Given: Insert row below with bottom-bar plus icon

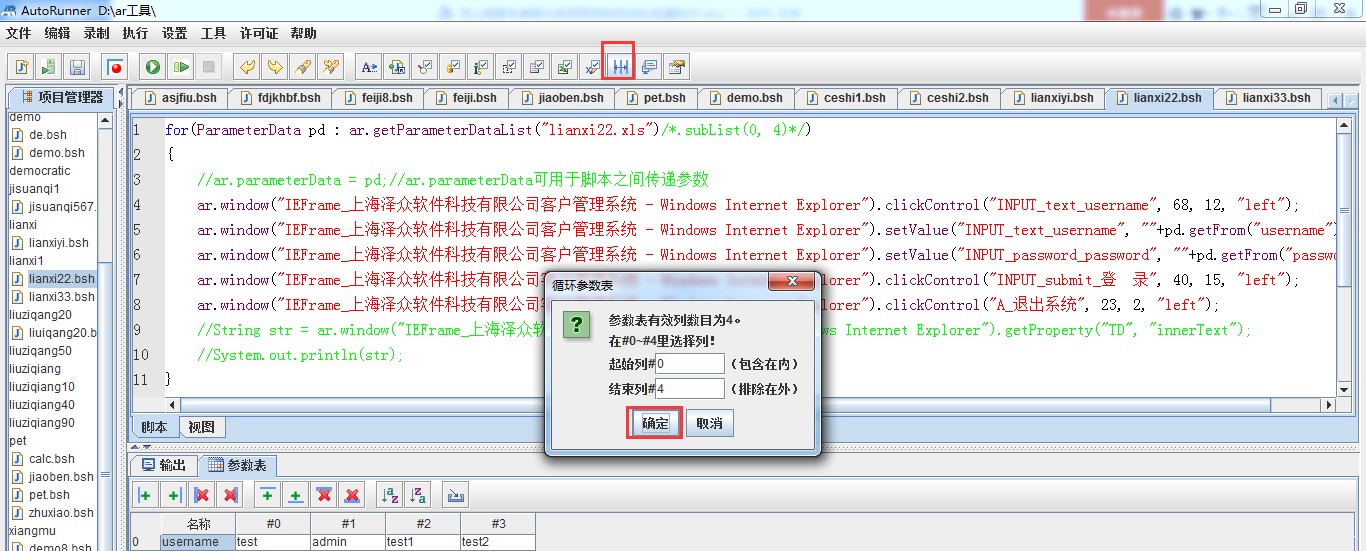Looking at the screenshot, I should point(296,495).
